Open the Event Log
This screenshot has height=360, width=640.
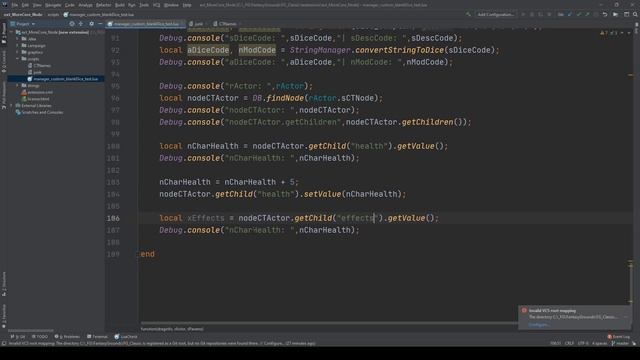tap(619, 337)
